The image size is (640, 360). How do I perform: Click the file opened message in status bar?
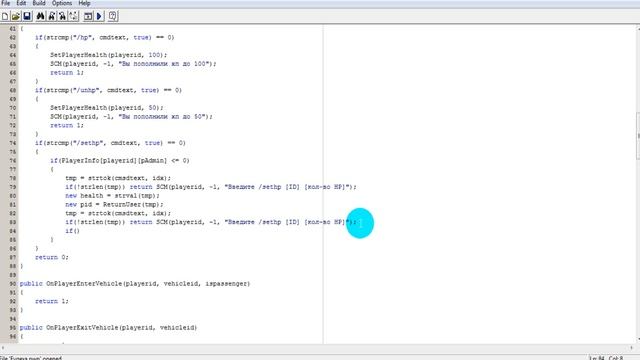pos(31,358)
